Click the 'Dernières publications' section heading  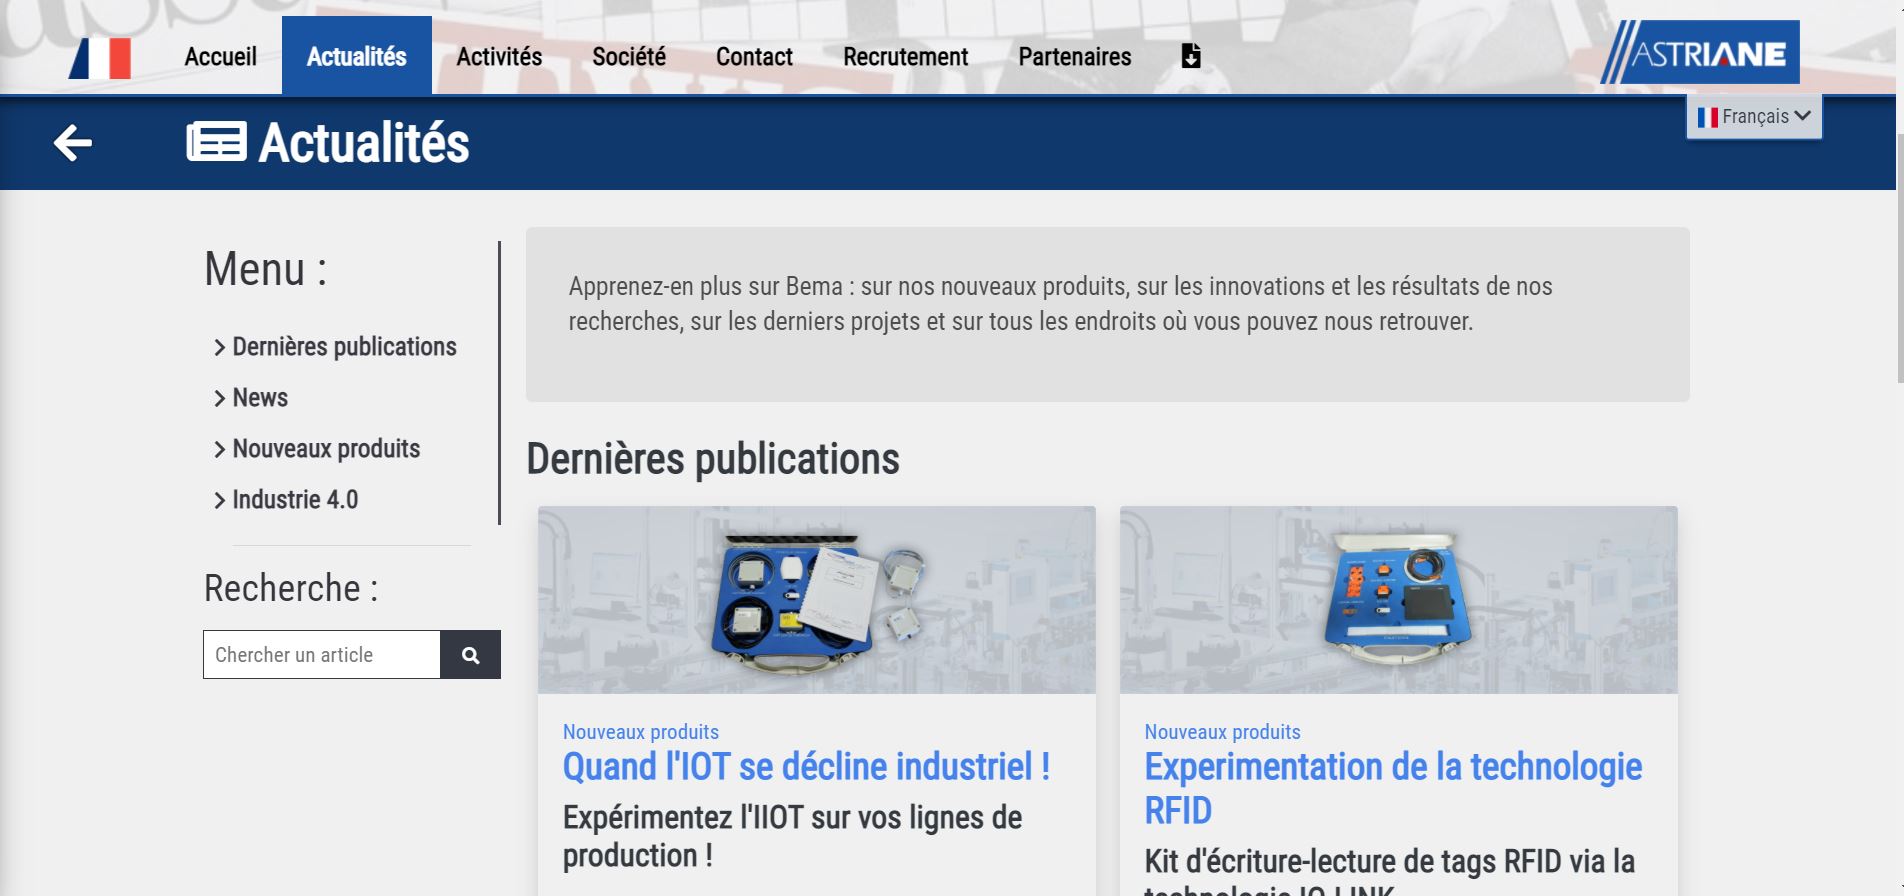[713, 459]
